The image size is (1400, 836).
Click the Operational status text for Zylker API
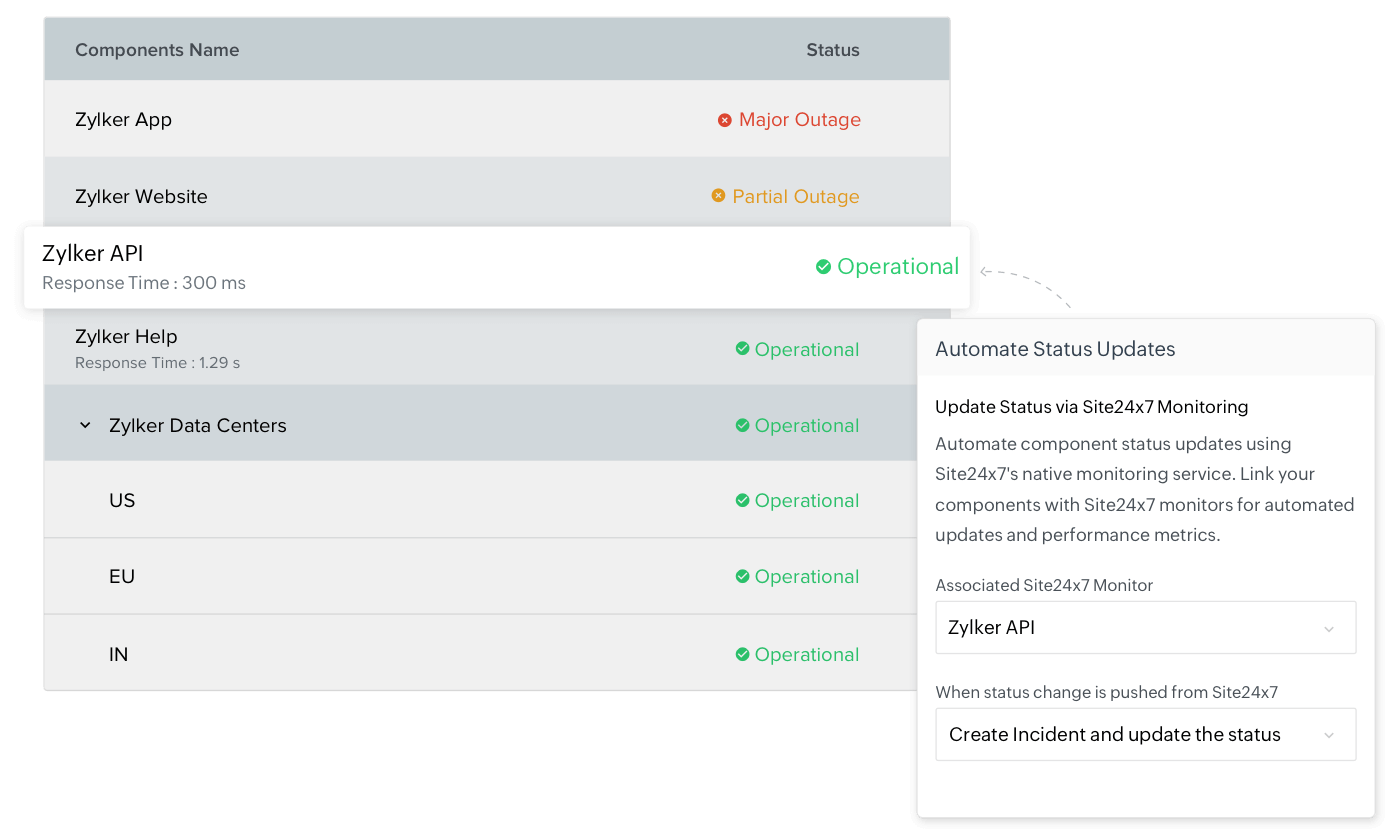pyautogui.click(x=898, y=266)
